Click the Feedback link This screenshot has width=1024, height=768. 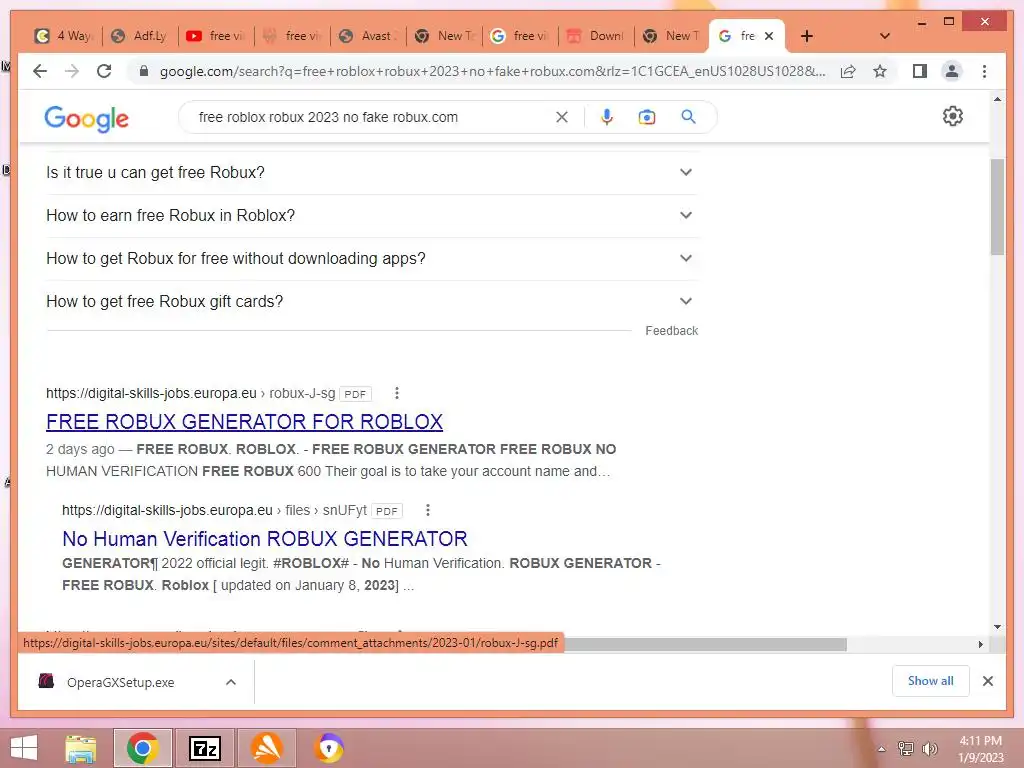tap(671, 331)
